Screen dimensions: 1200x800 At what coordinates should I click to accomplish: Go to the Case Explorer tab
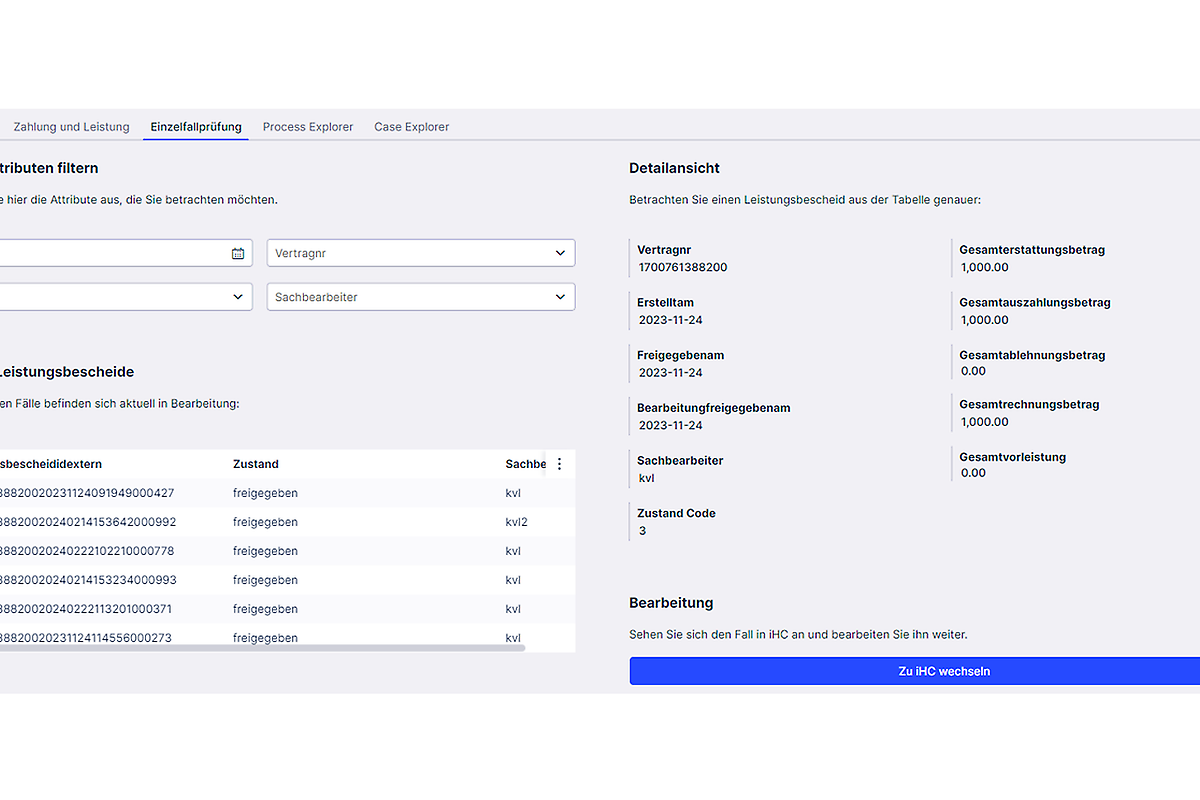[411, 127]
